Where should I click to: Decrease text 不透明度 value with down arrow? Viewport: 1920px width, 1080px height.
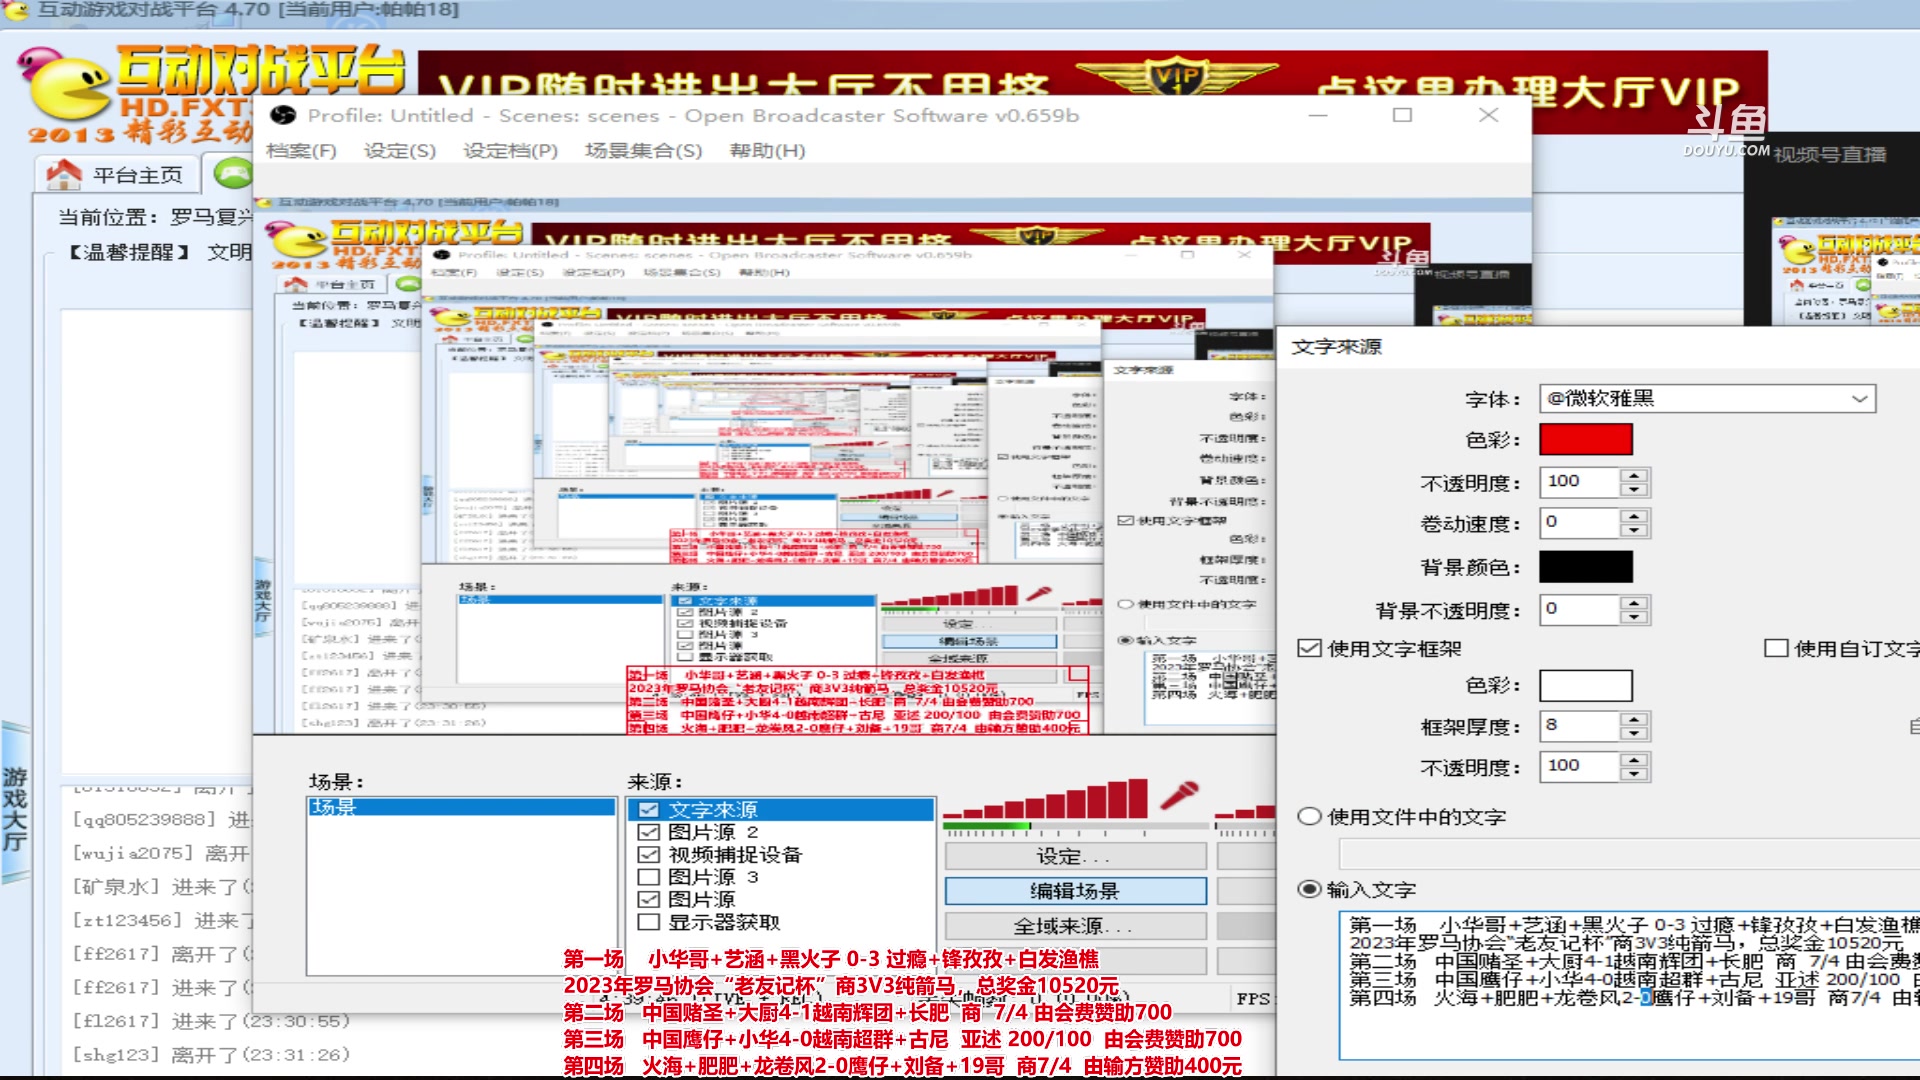coord(1634,490)
